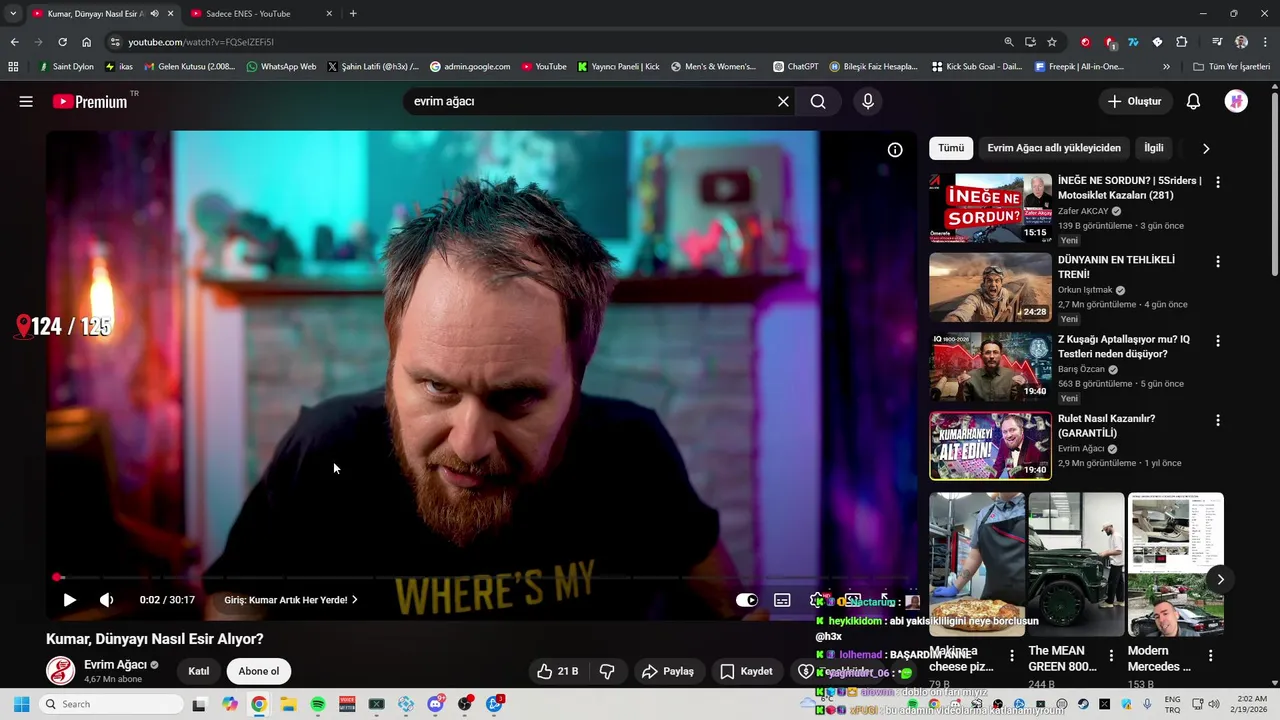Open the WhatsApp Web bookmark
Screen dimensions: 1280x720
pyautogui.click(x=281, y=67)
